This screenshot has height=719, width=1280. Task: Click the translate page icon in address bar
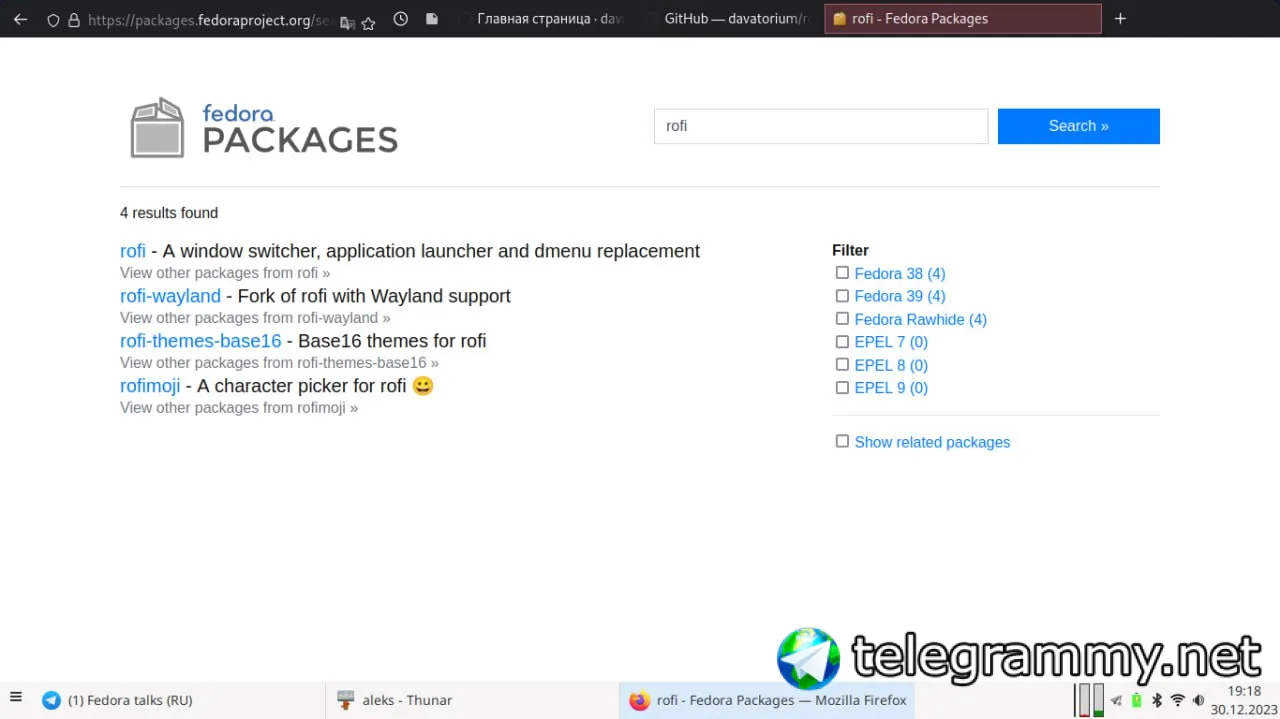(347, 21)
